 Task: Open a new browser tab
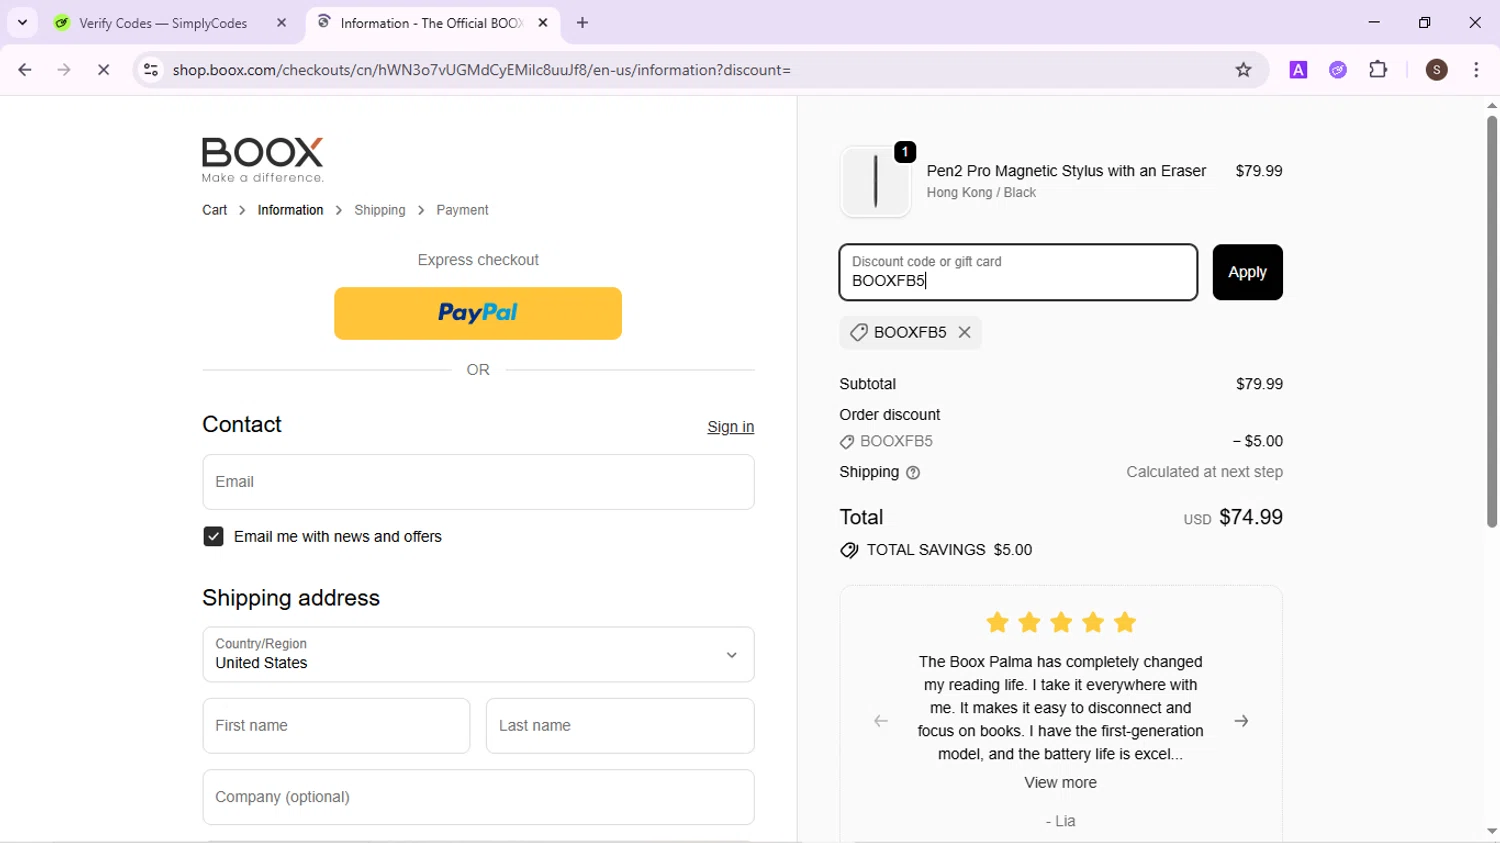point(583,23)
